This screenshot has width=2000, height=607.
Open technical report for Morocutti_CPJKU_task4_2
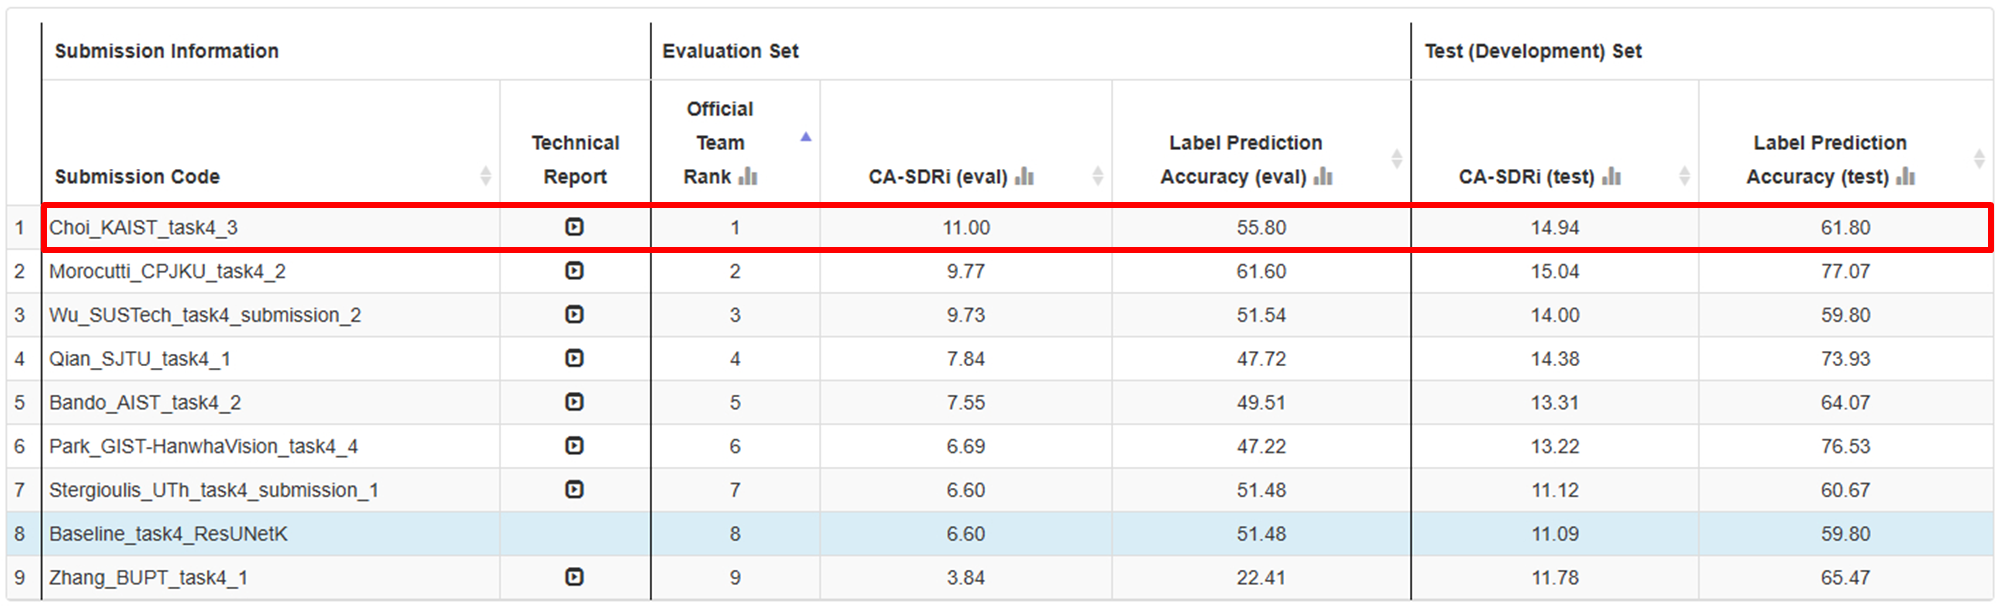point(574,271)
